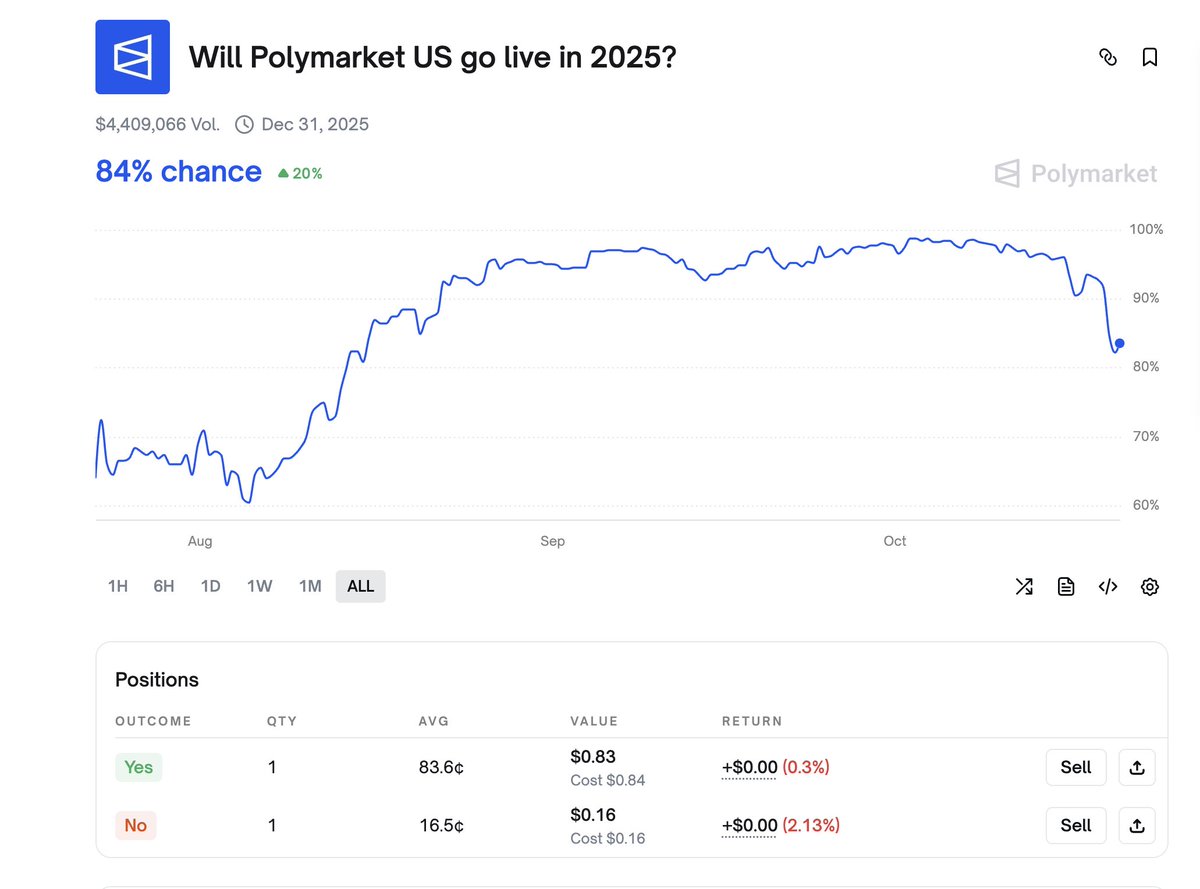The width and height of the screenshot is (1200, 889).
Task: Sell the Yes position
Action: pos(1076,768)
